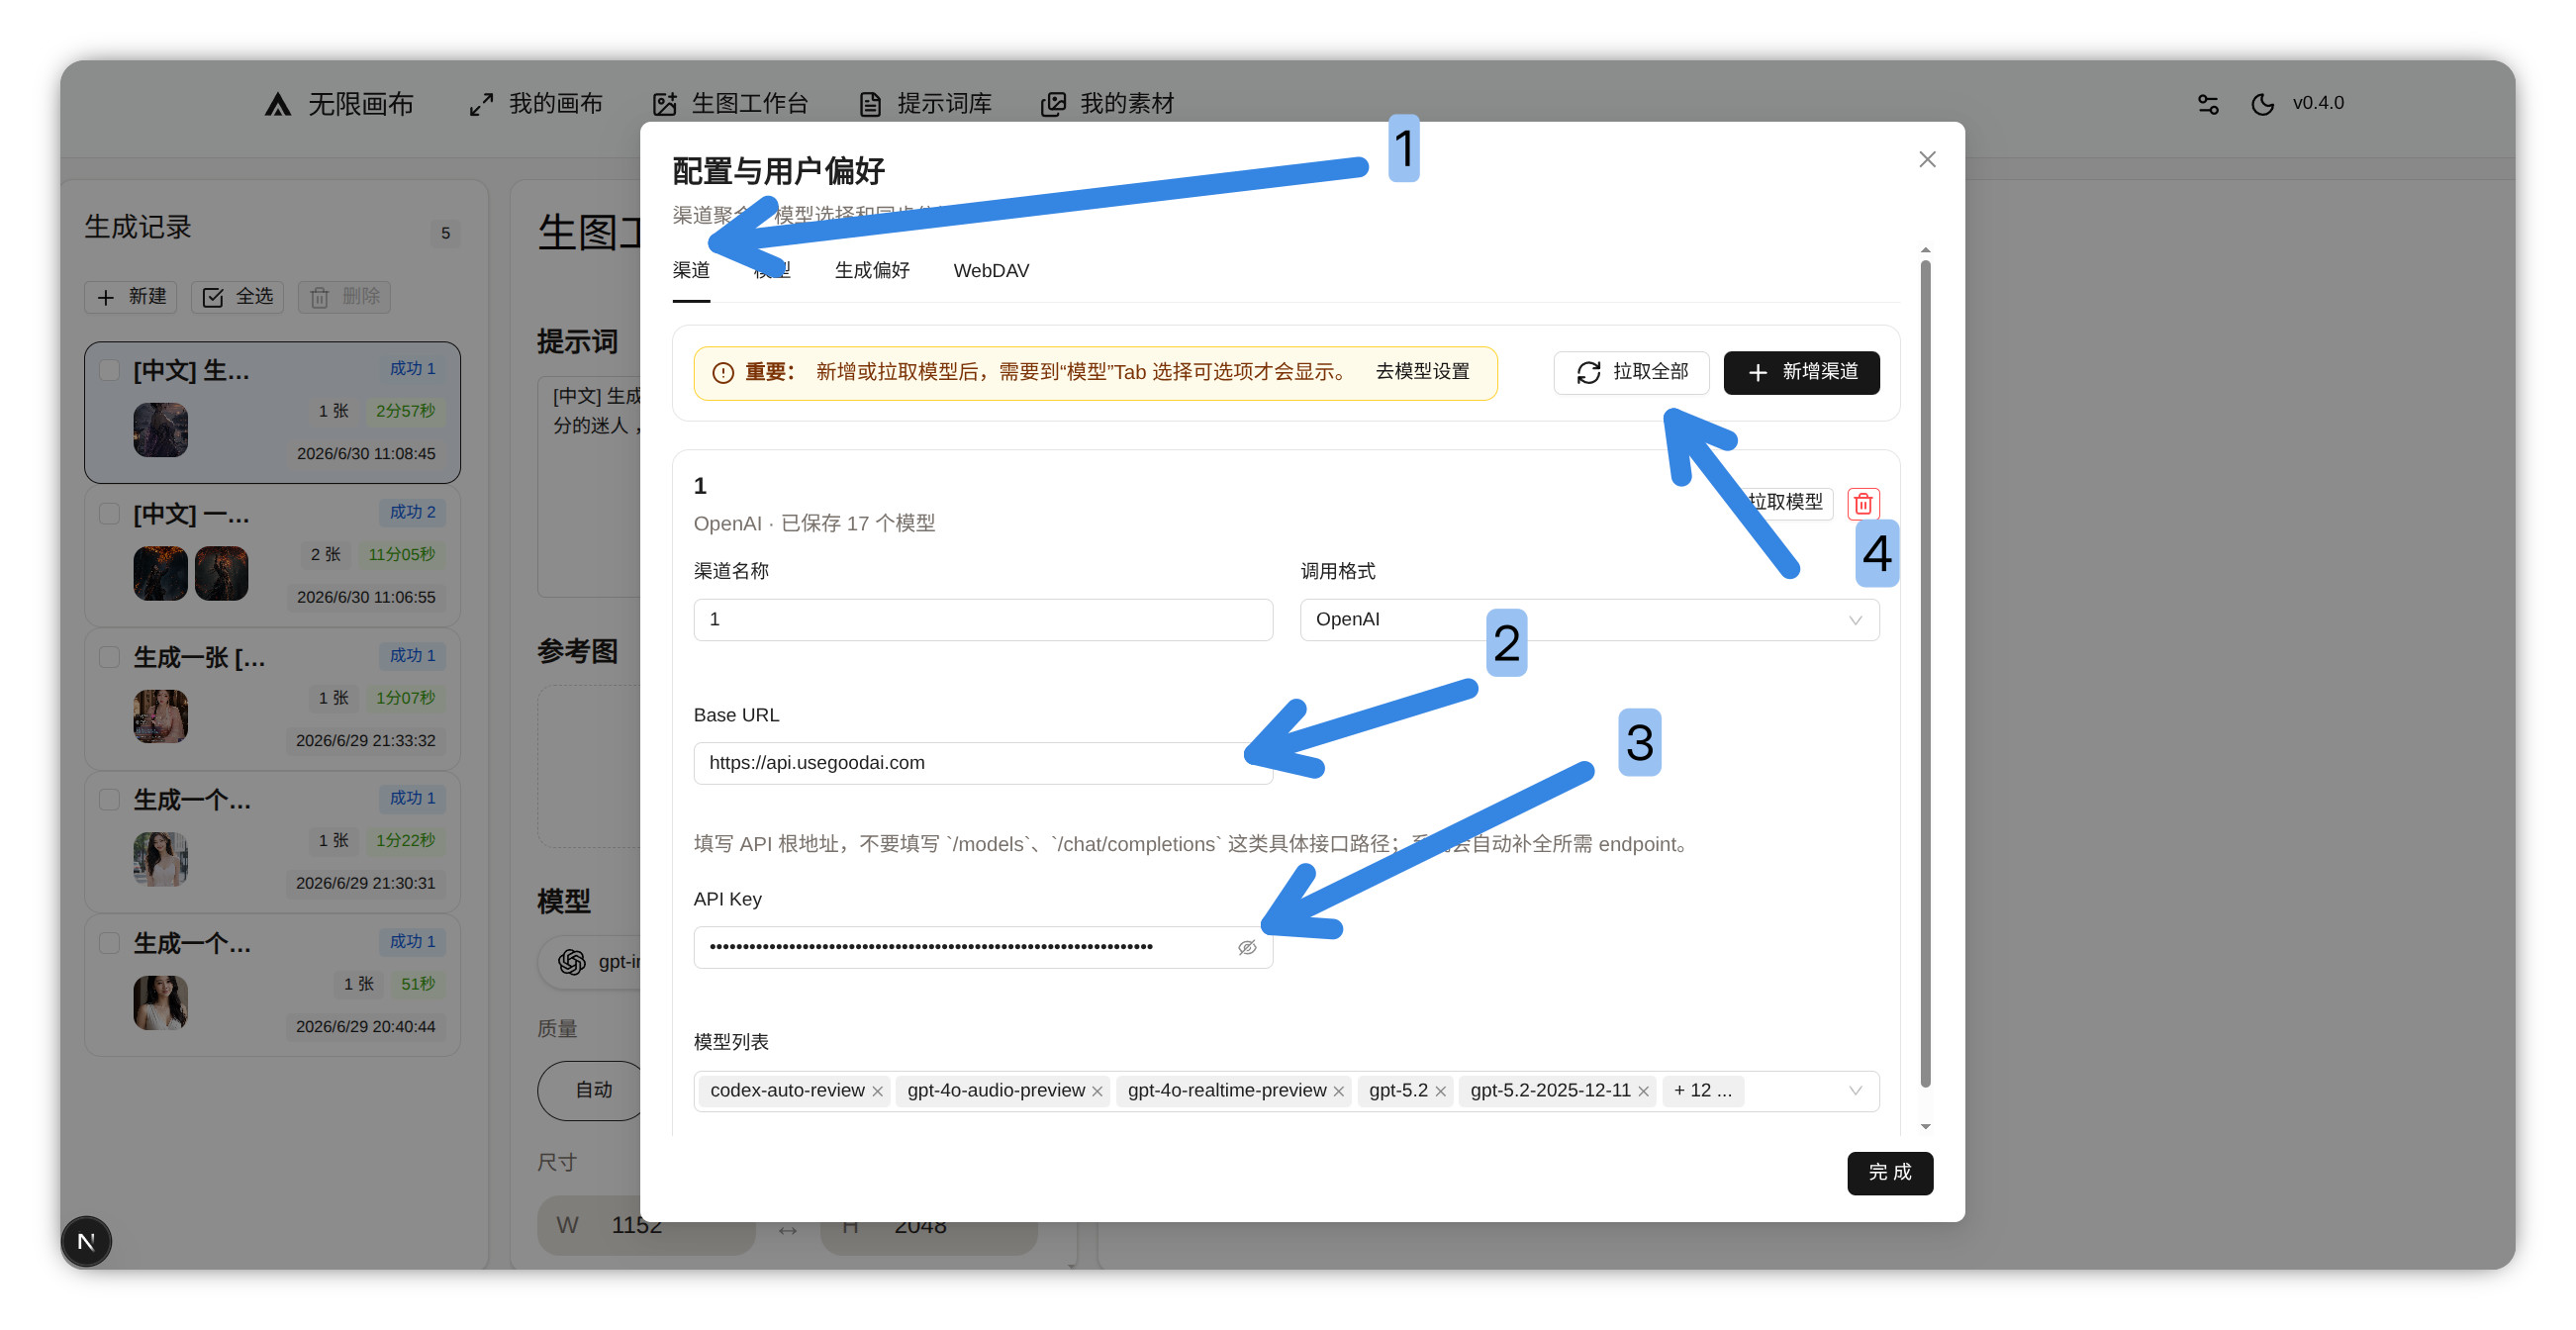2576x1330 pixels.
Task: Click the 无限画布 logo icon
Action: click(277, 104)
